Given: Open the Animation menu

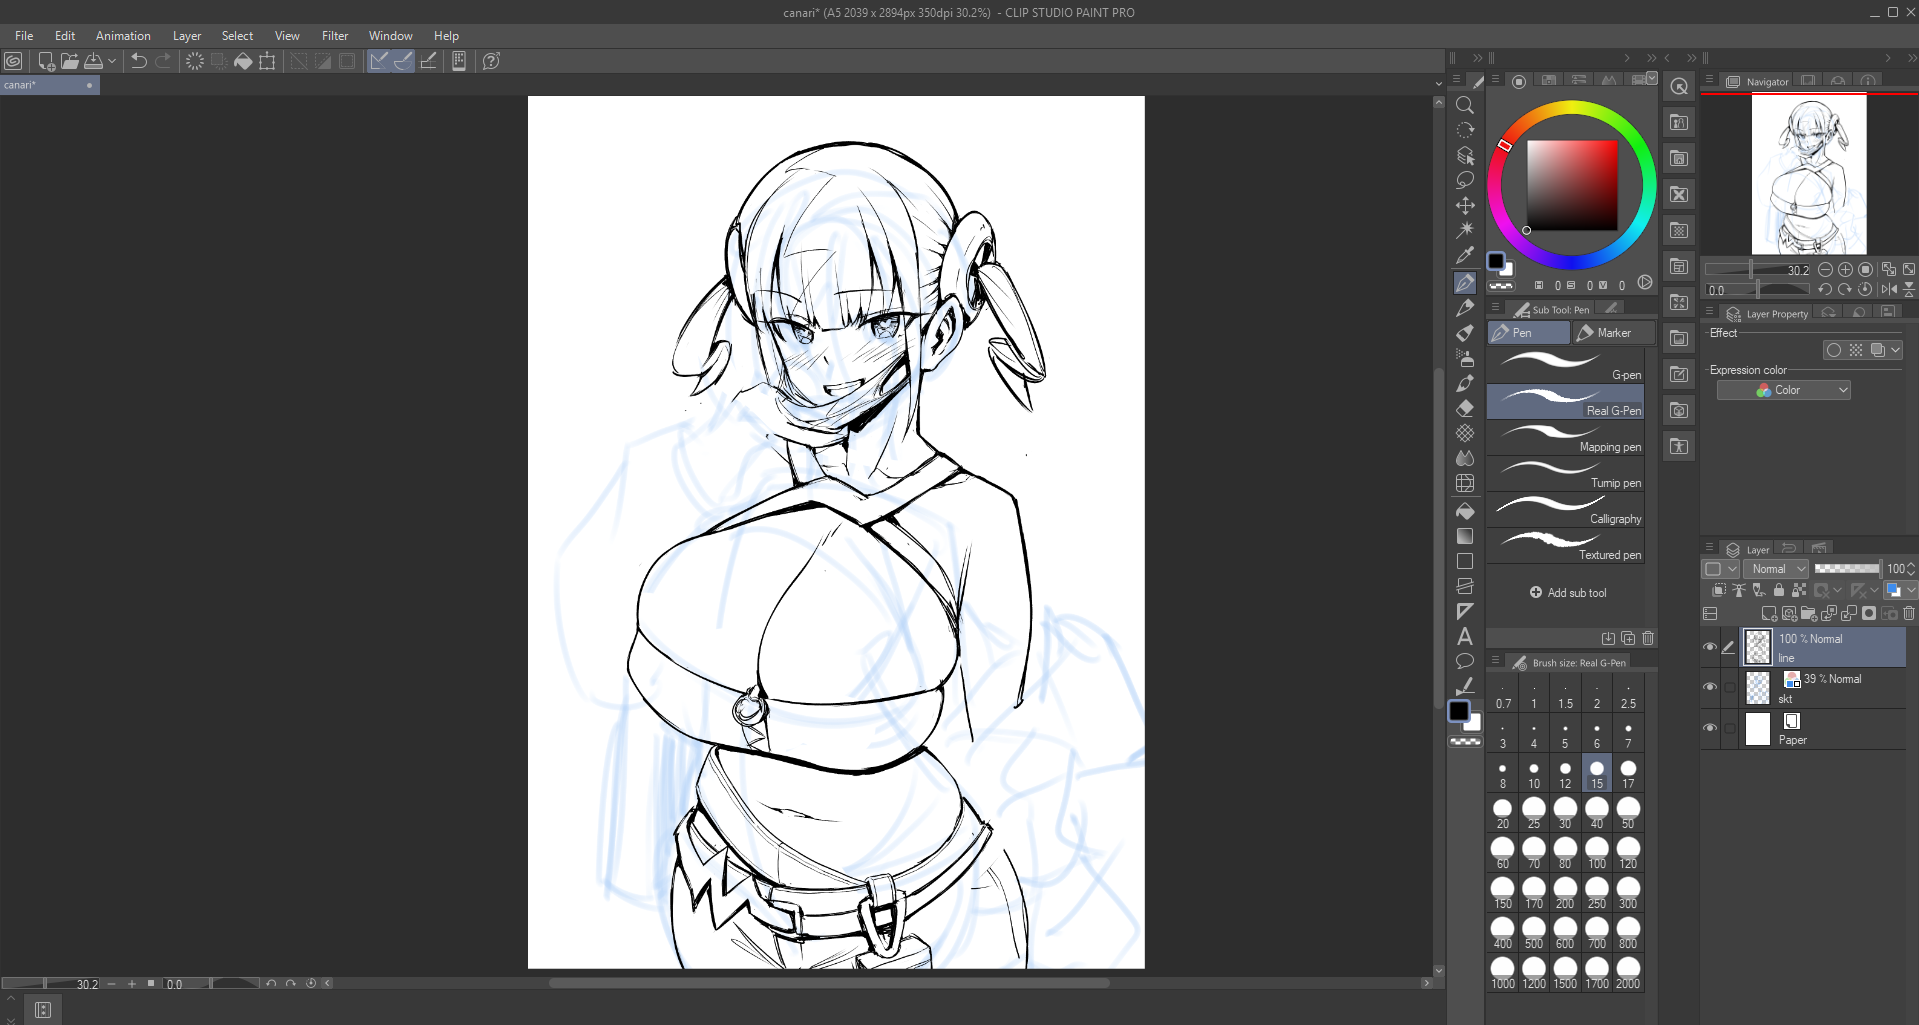Looking at the screenshot, I should (123, 36).
